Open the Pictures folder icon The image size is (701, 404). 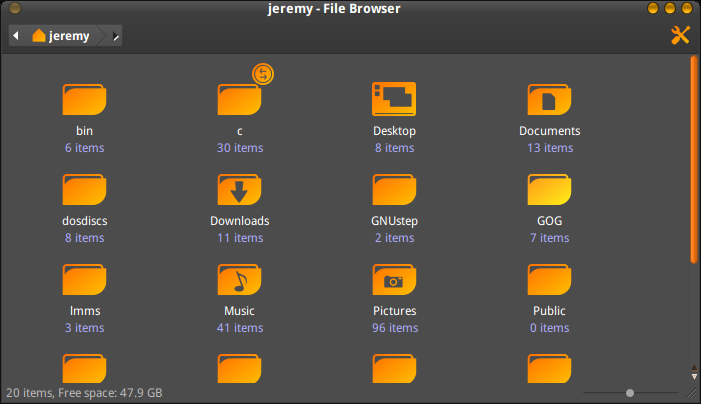coord(394,279)
